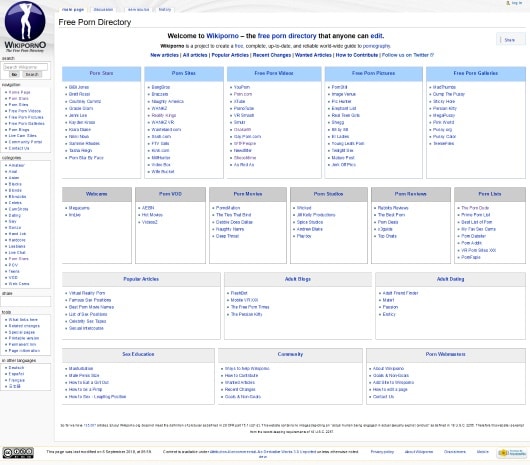The image size is (530, 465).
Task: Open Home Page in the navigation sidebar
Action: (19, 92)
